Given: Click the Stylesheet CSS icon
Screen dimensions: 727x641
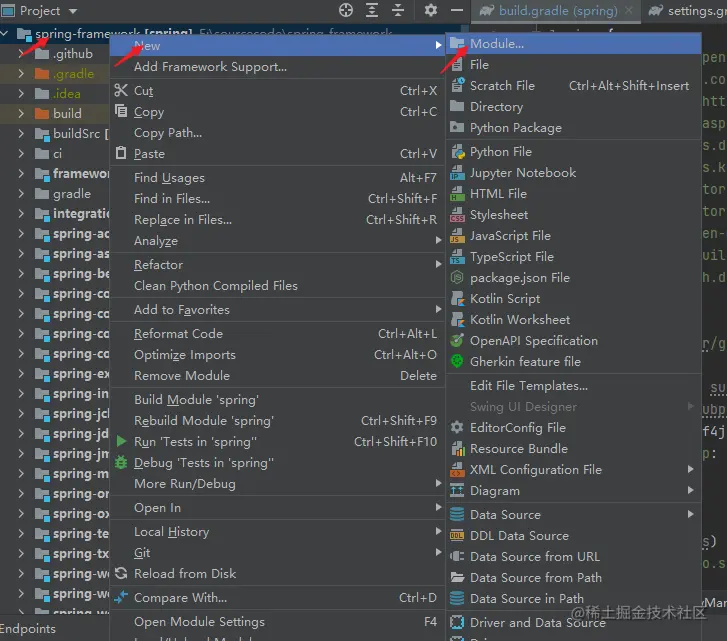Looking at the screenshot, I should [457, 215].
